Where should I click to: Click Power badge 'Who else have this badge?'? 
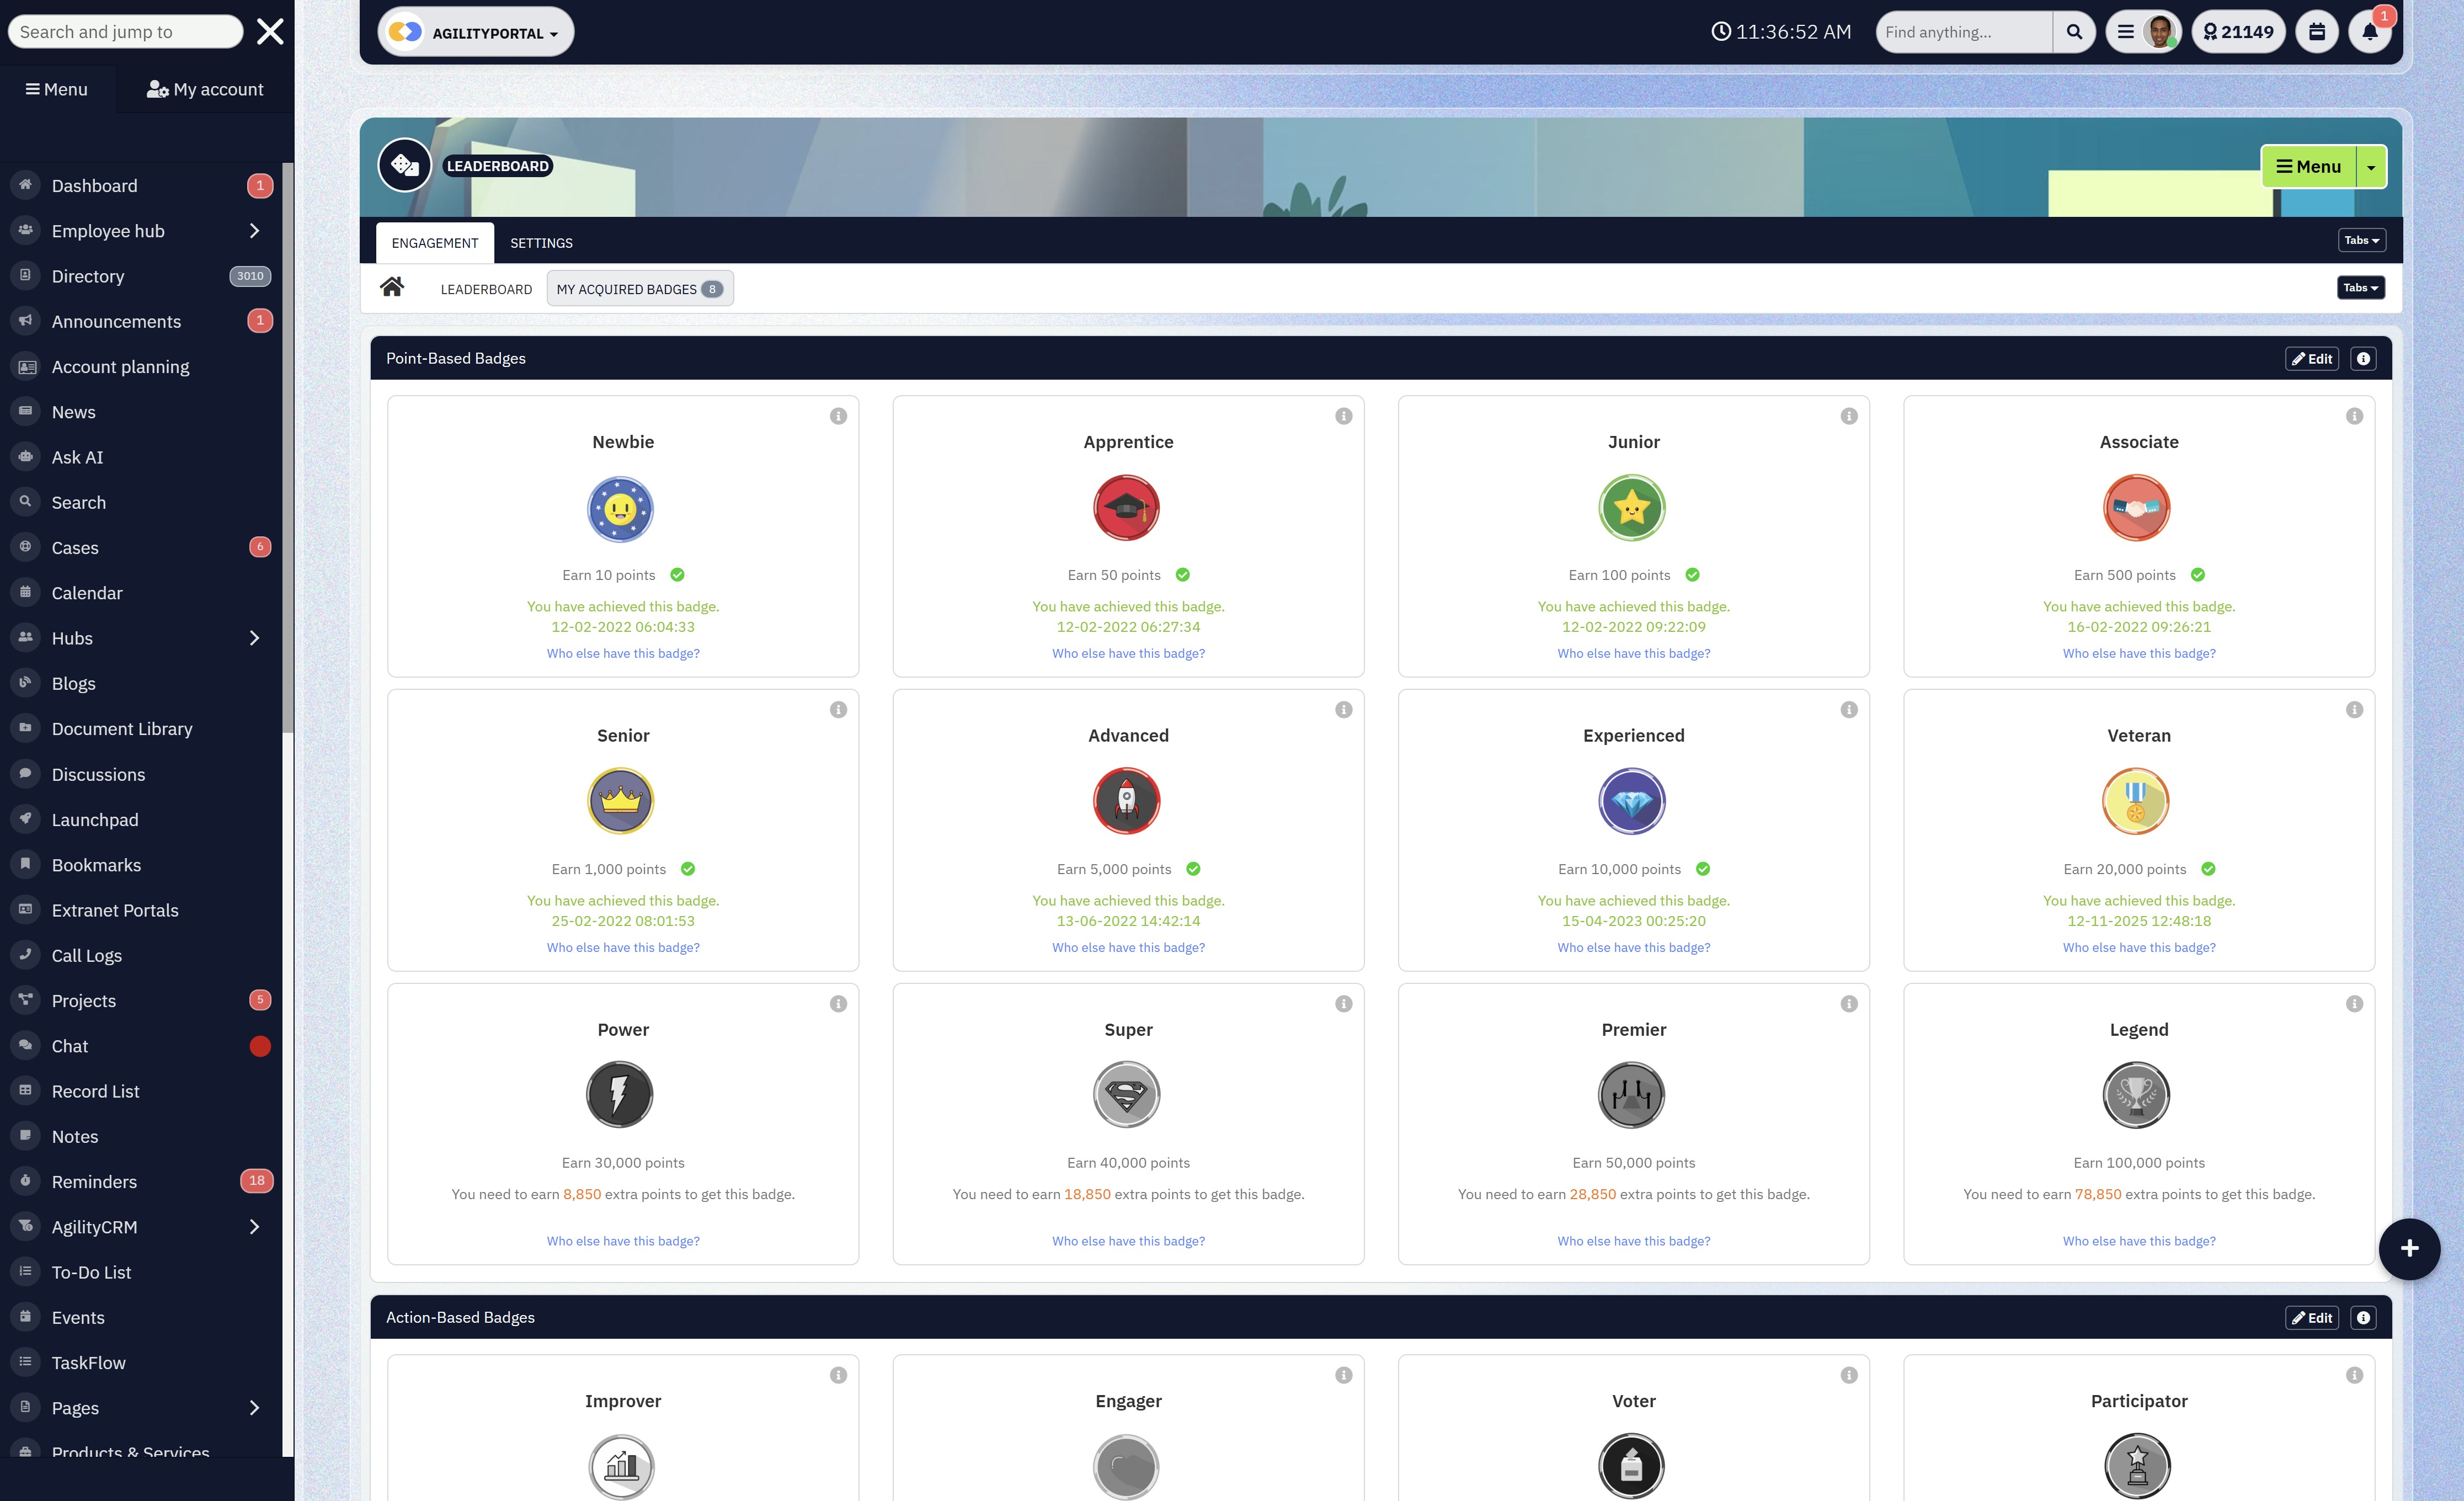coord(623,1241)
